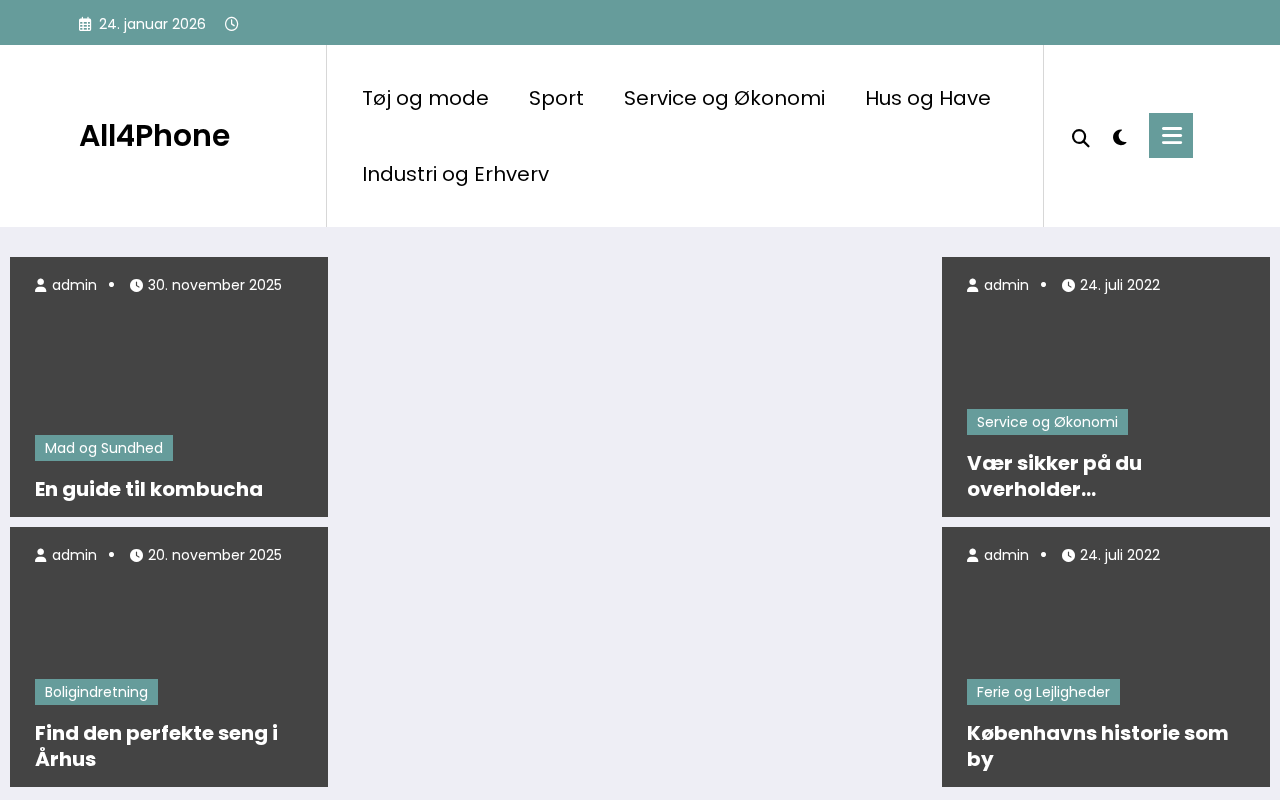The image size is (1280, 800).
Task: Read the En guide til kombucha article
Action: click(x=149, y=489)
